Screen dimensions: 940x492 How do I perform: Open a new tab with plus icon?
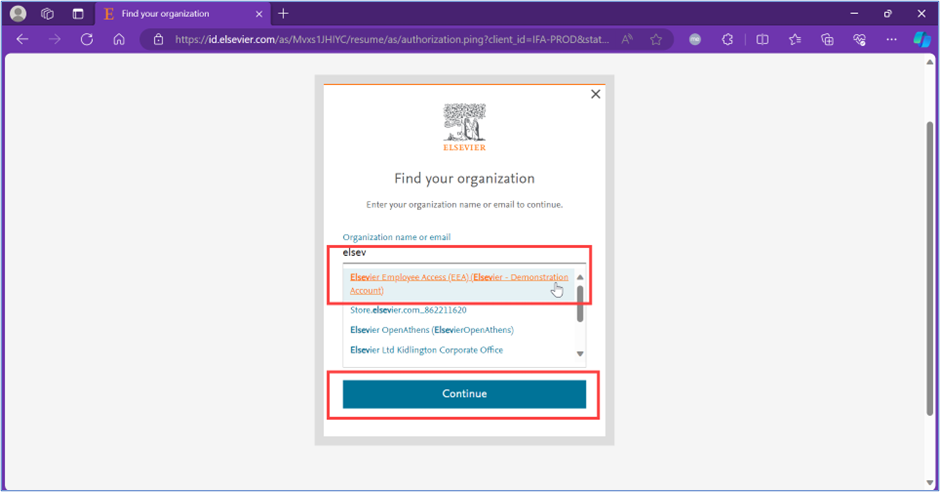[284, 13]
